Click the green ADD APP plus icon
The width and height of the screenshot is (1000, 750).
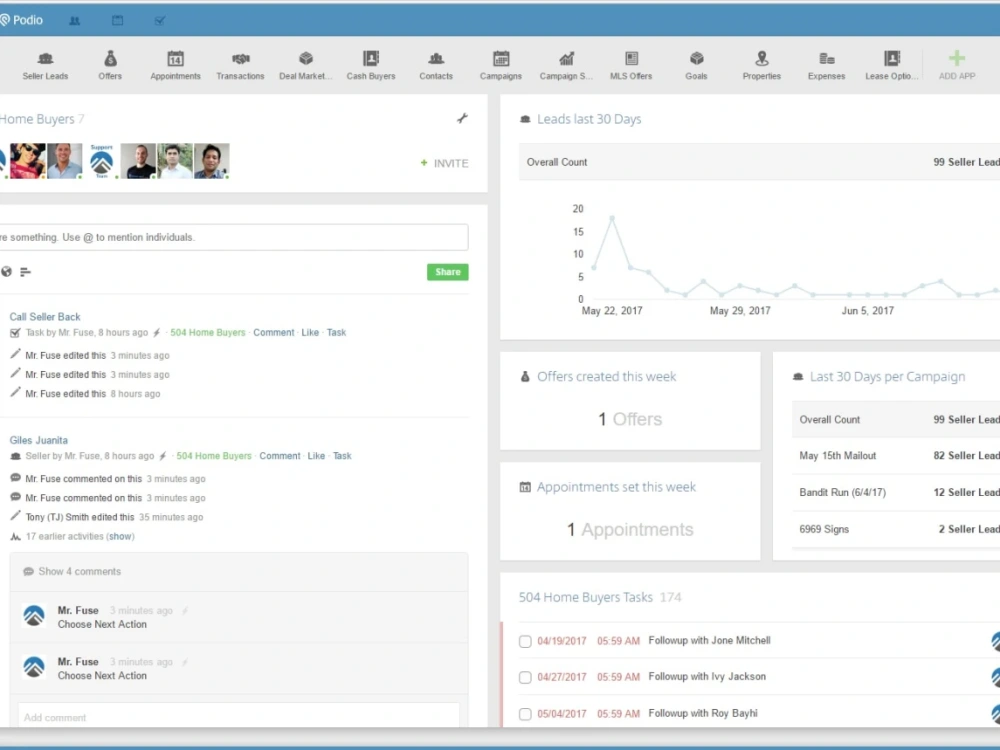pyautogui.click(x=957, y=59)
